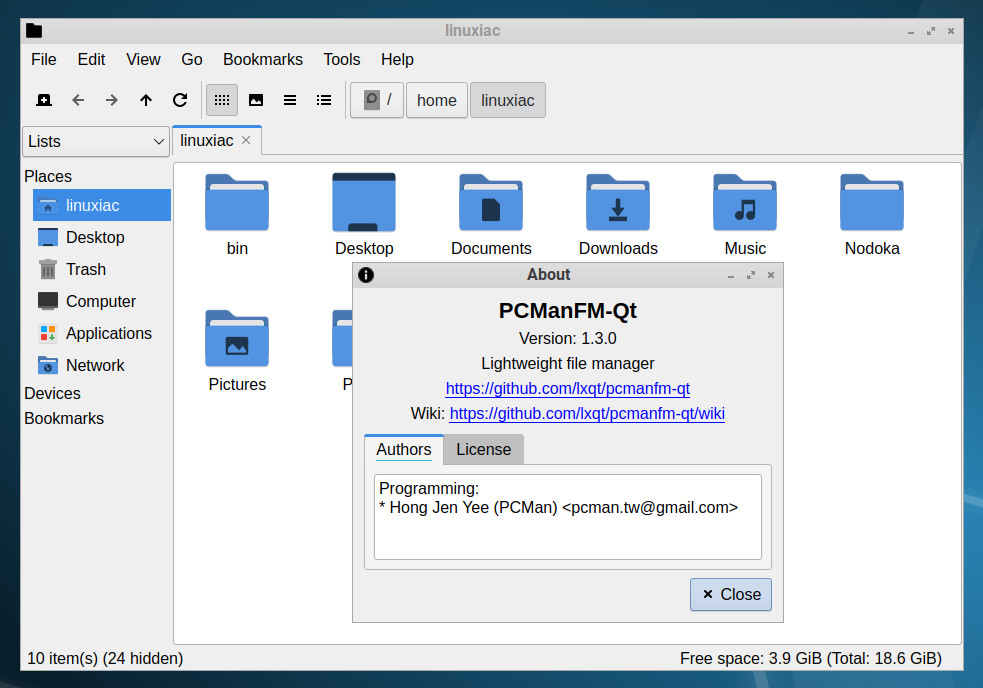Open the pcmanfm-qt wiki link
983x688 pixels.
click(x=587, y=414)
